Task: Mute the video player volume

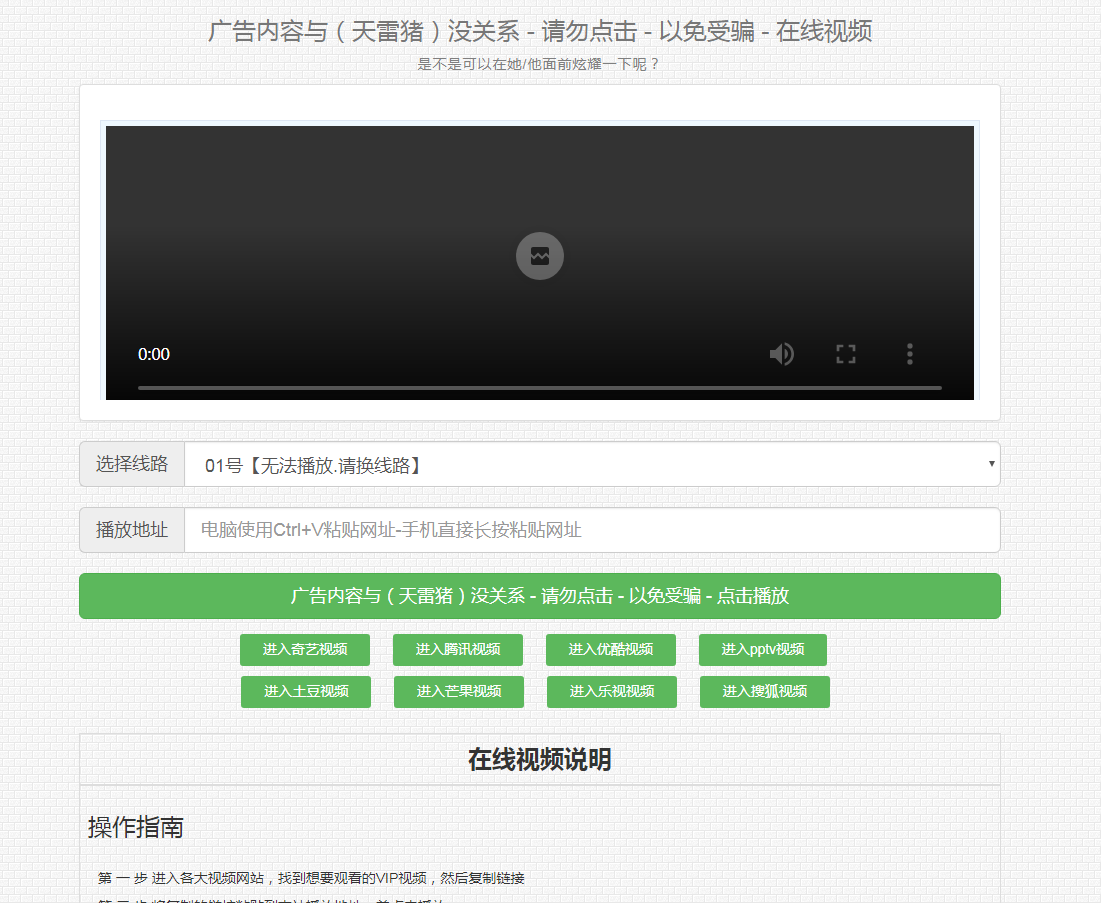Action: pyautogui.click(x=782, y=354)
